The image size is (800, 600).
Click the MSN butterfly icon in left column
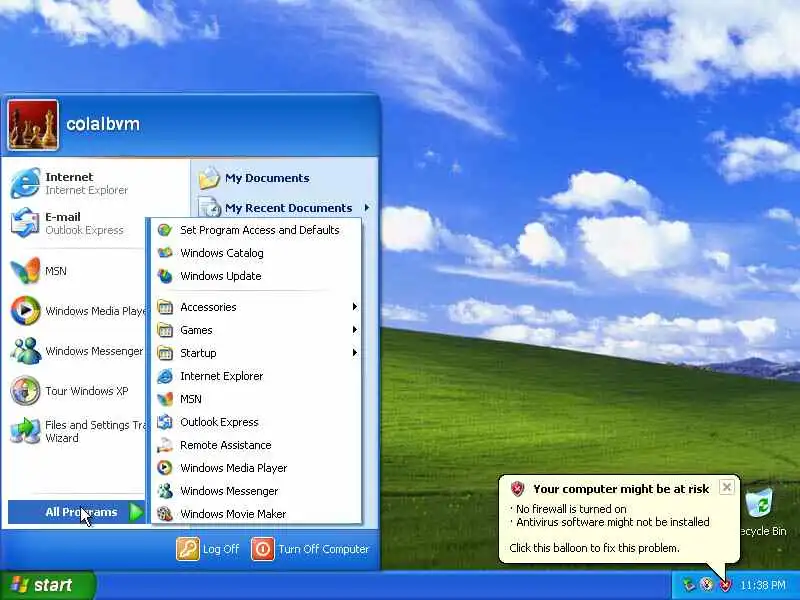click(x=25, y=270)
